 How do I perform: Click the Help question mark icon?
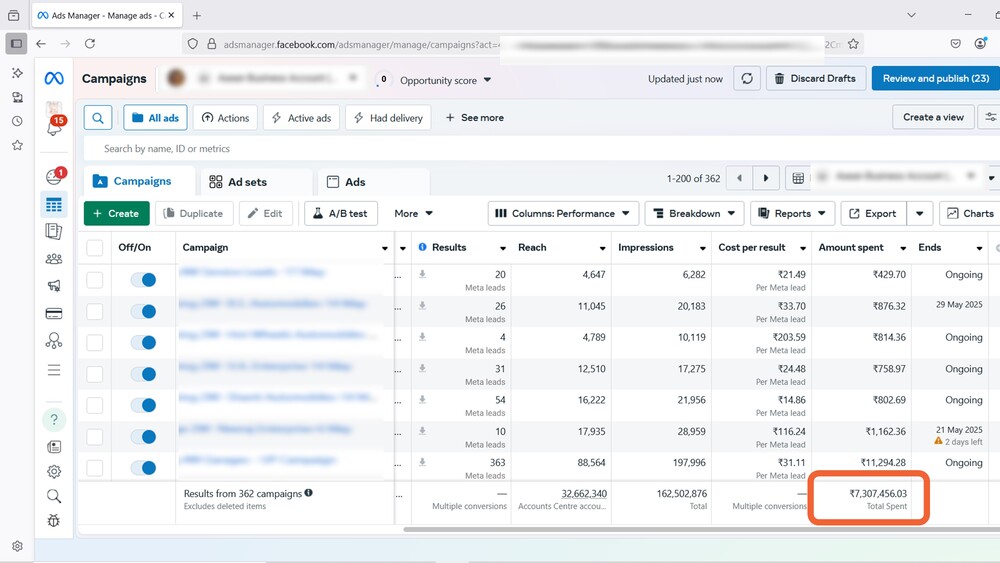pos(54,419)
